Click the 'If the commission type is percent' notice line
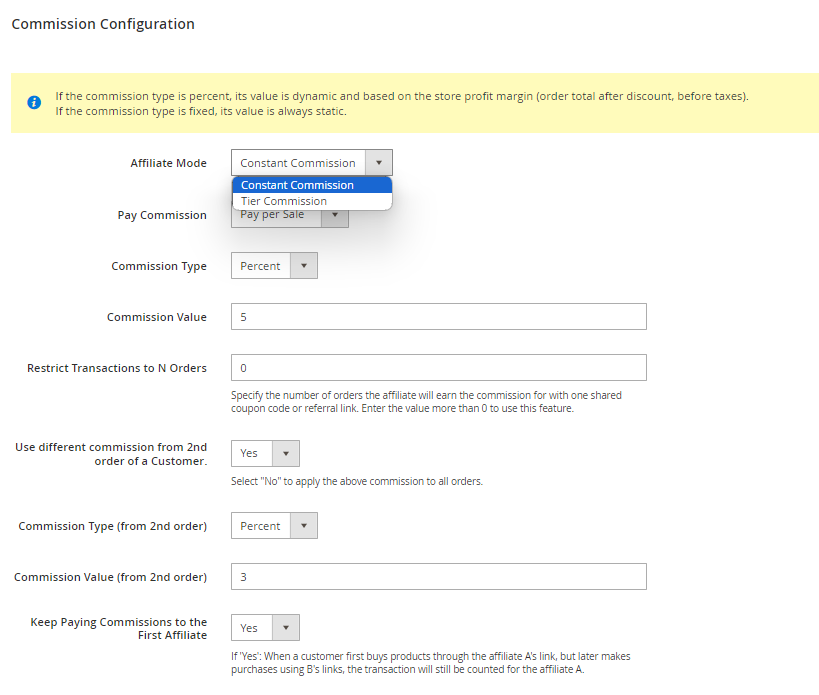The image size is (819, 695). 402,96
